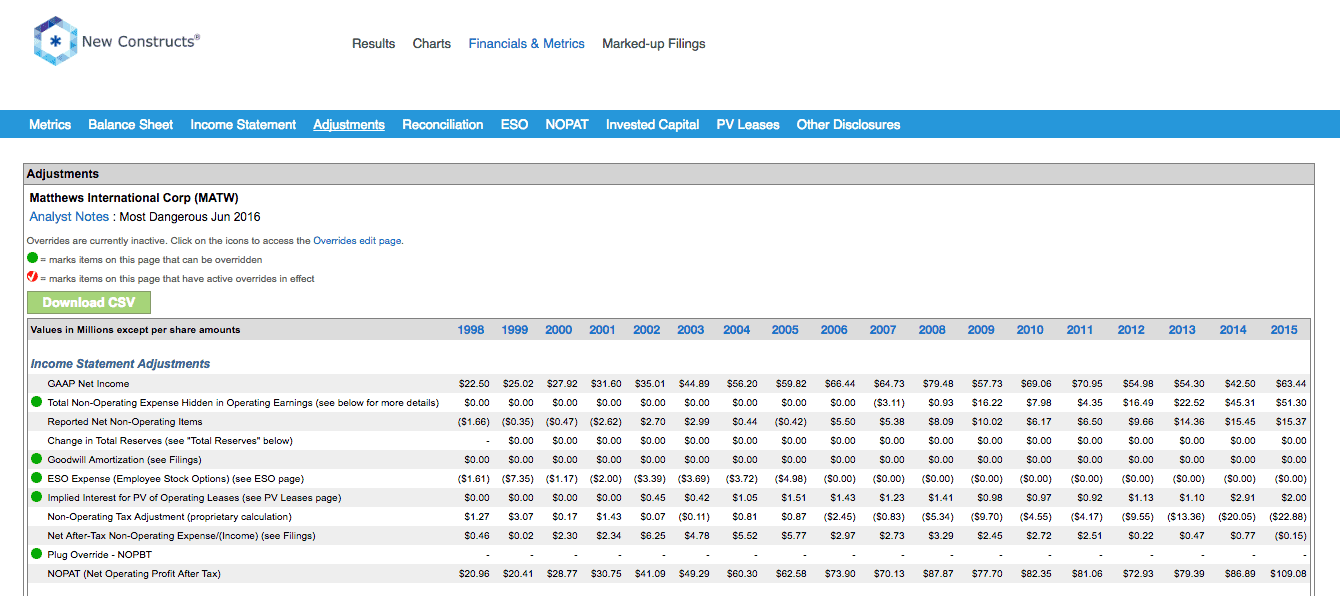The height and width of the screenshot is (596, 1340).
Task: Click green override dot for Plug Override - NOPBT
Action: coord(37,555)
